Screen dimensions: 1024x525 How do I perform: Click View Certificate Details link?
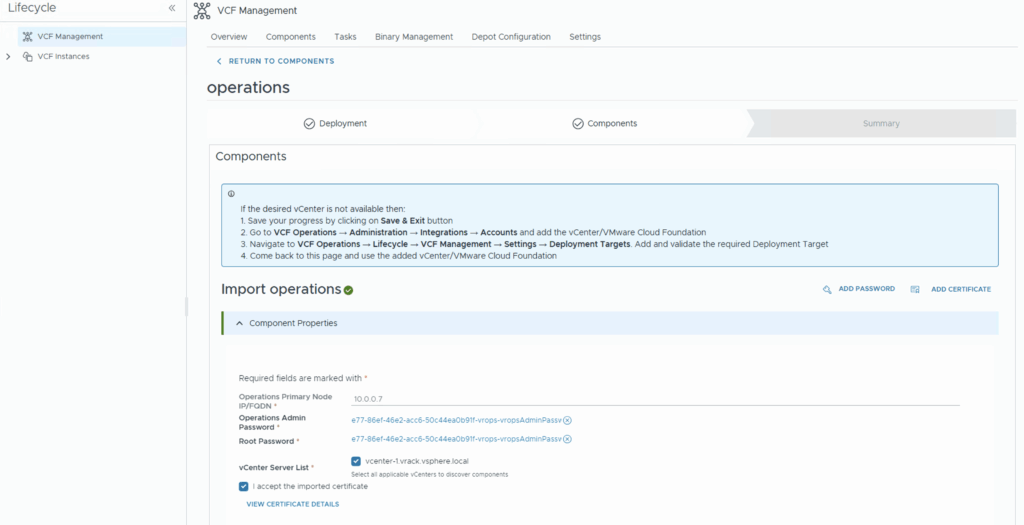[292, 504]
